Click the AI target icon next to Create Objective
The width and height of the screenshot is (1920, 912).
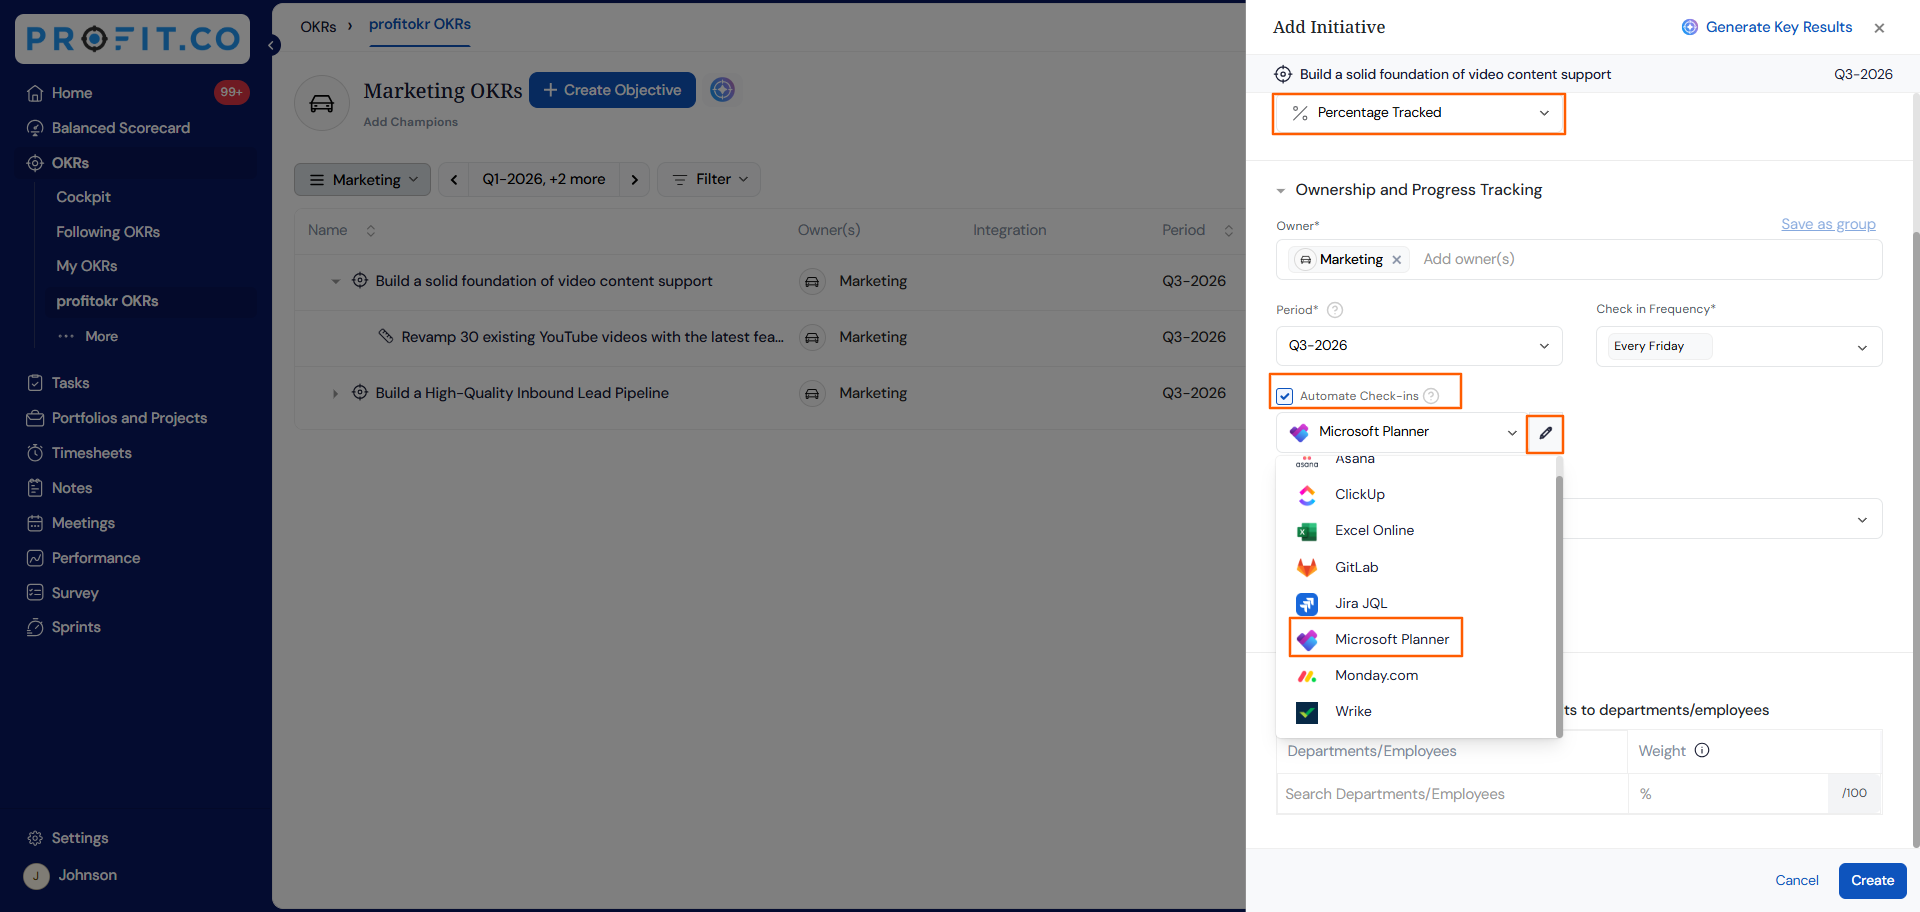(x=722, y=90)
